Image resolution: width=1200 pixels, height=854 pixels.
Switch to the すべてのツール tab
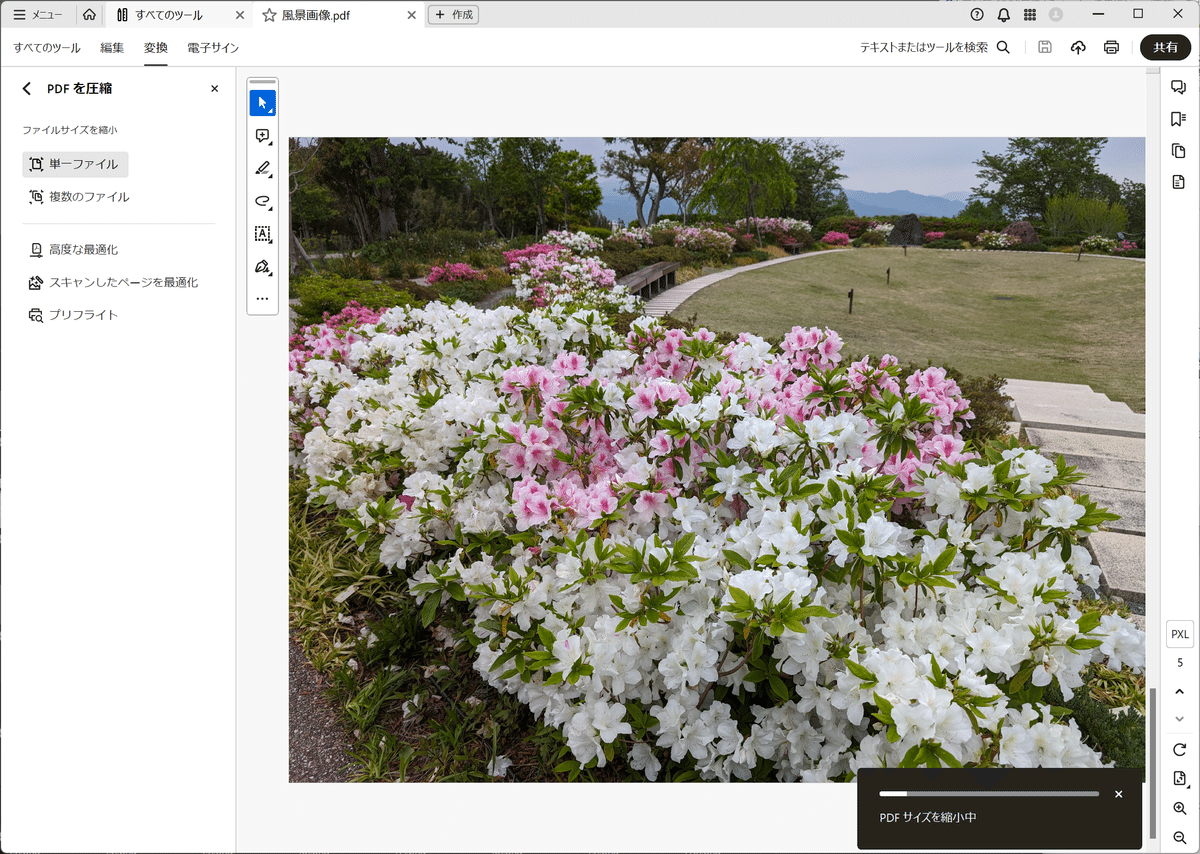click(180, 15)
